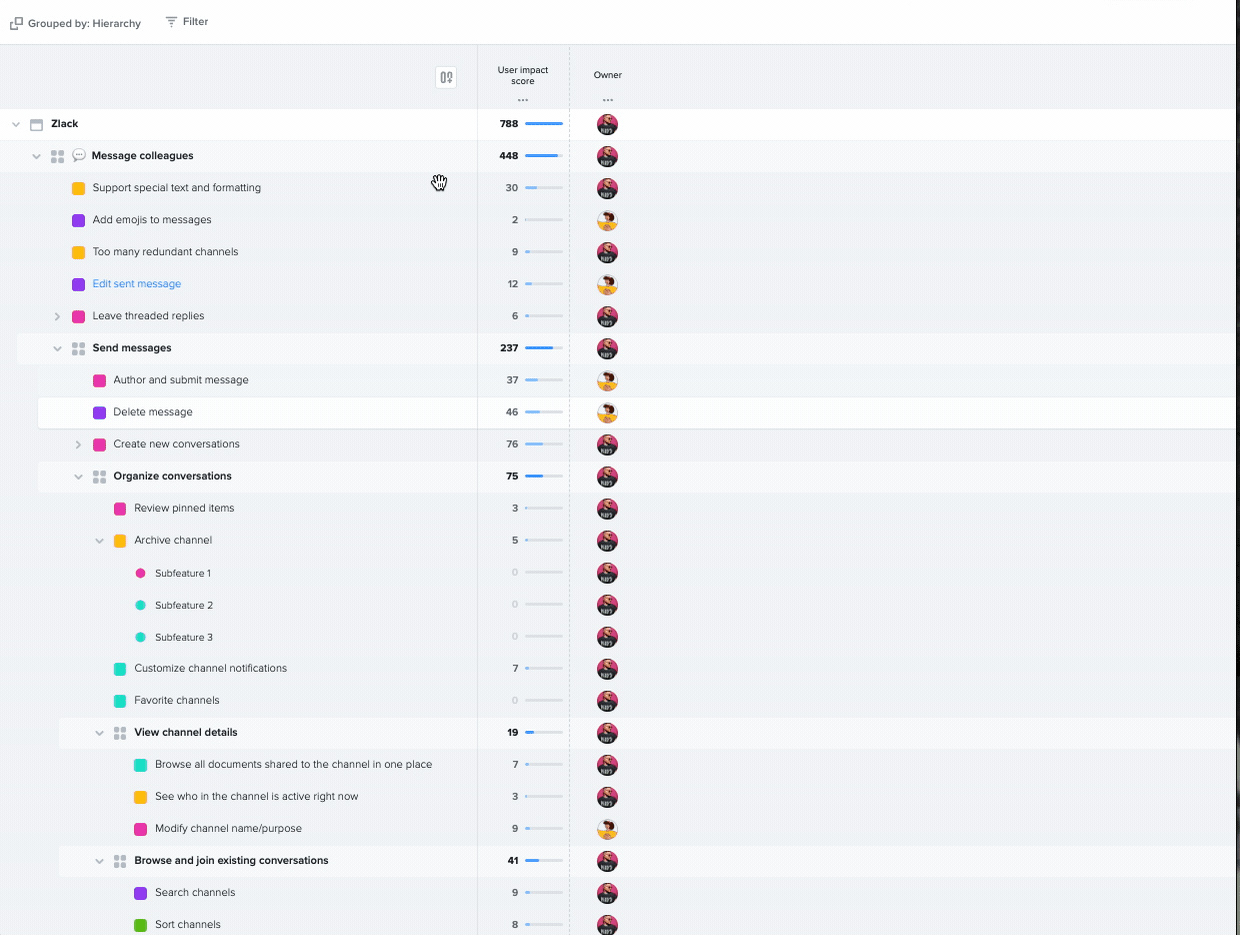Viewport: 1240px width, 935px height.
Task: Click the speech bubble icon beside Message colleagues
Action: click(x=79, y=156)
